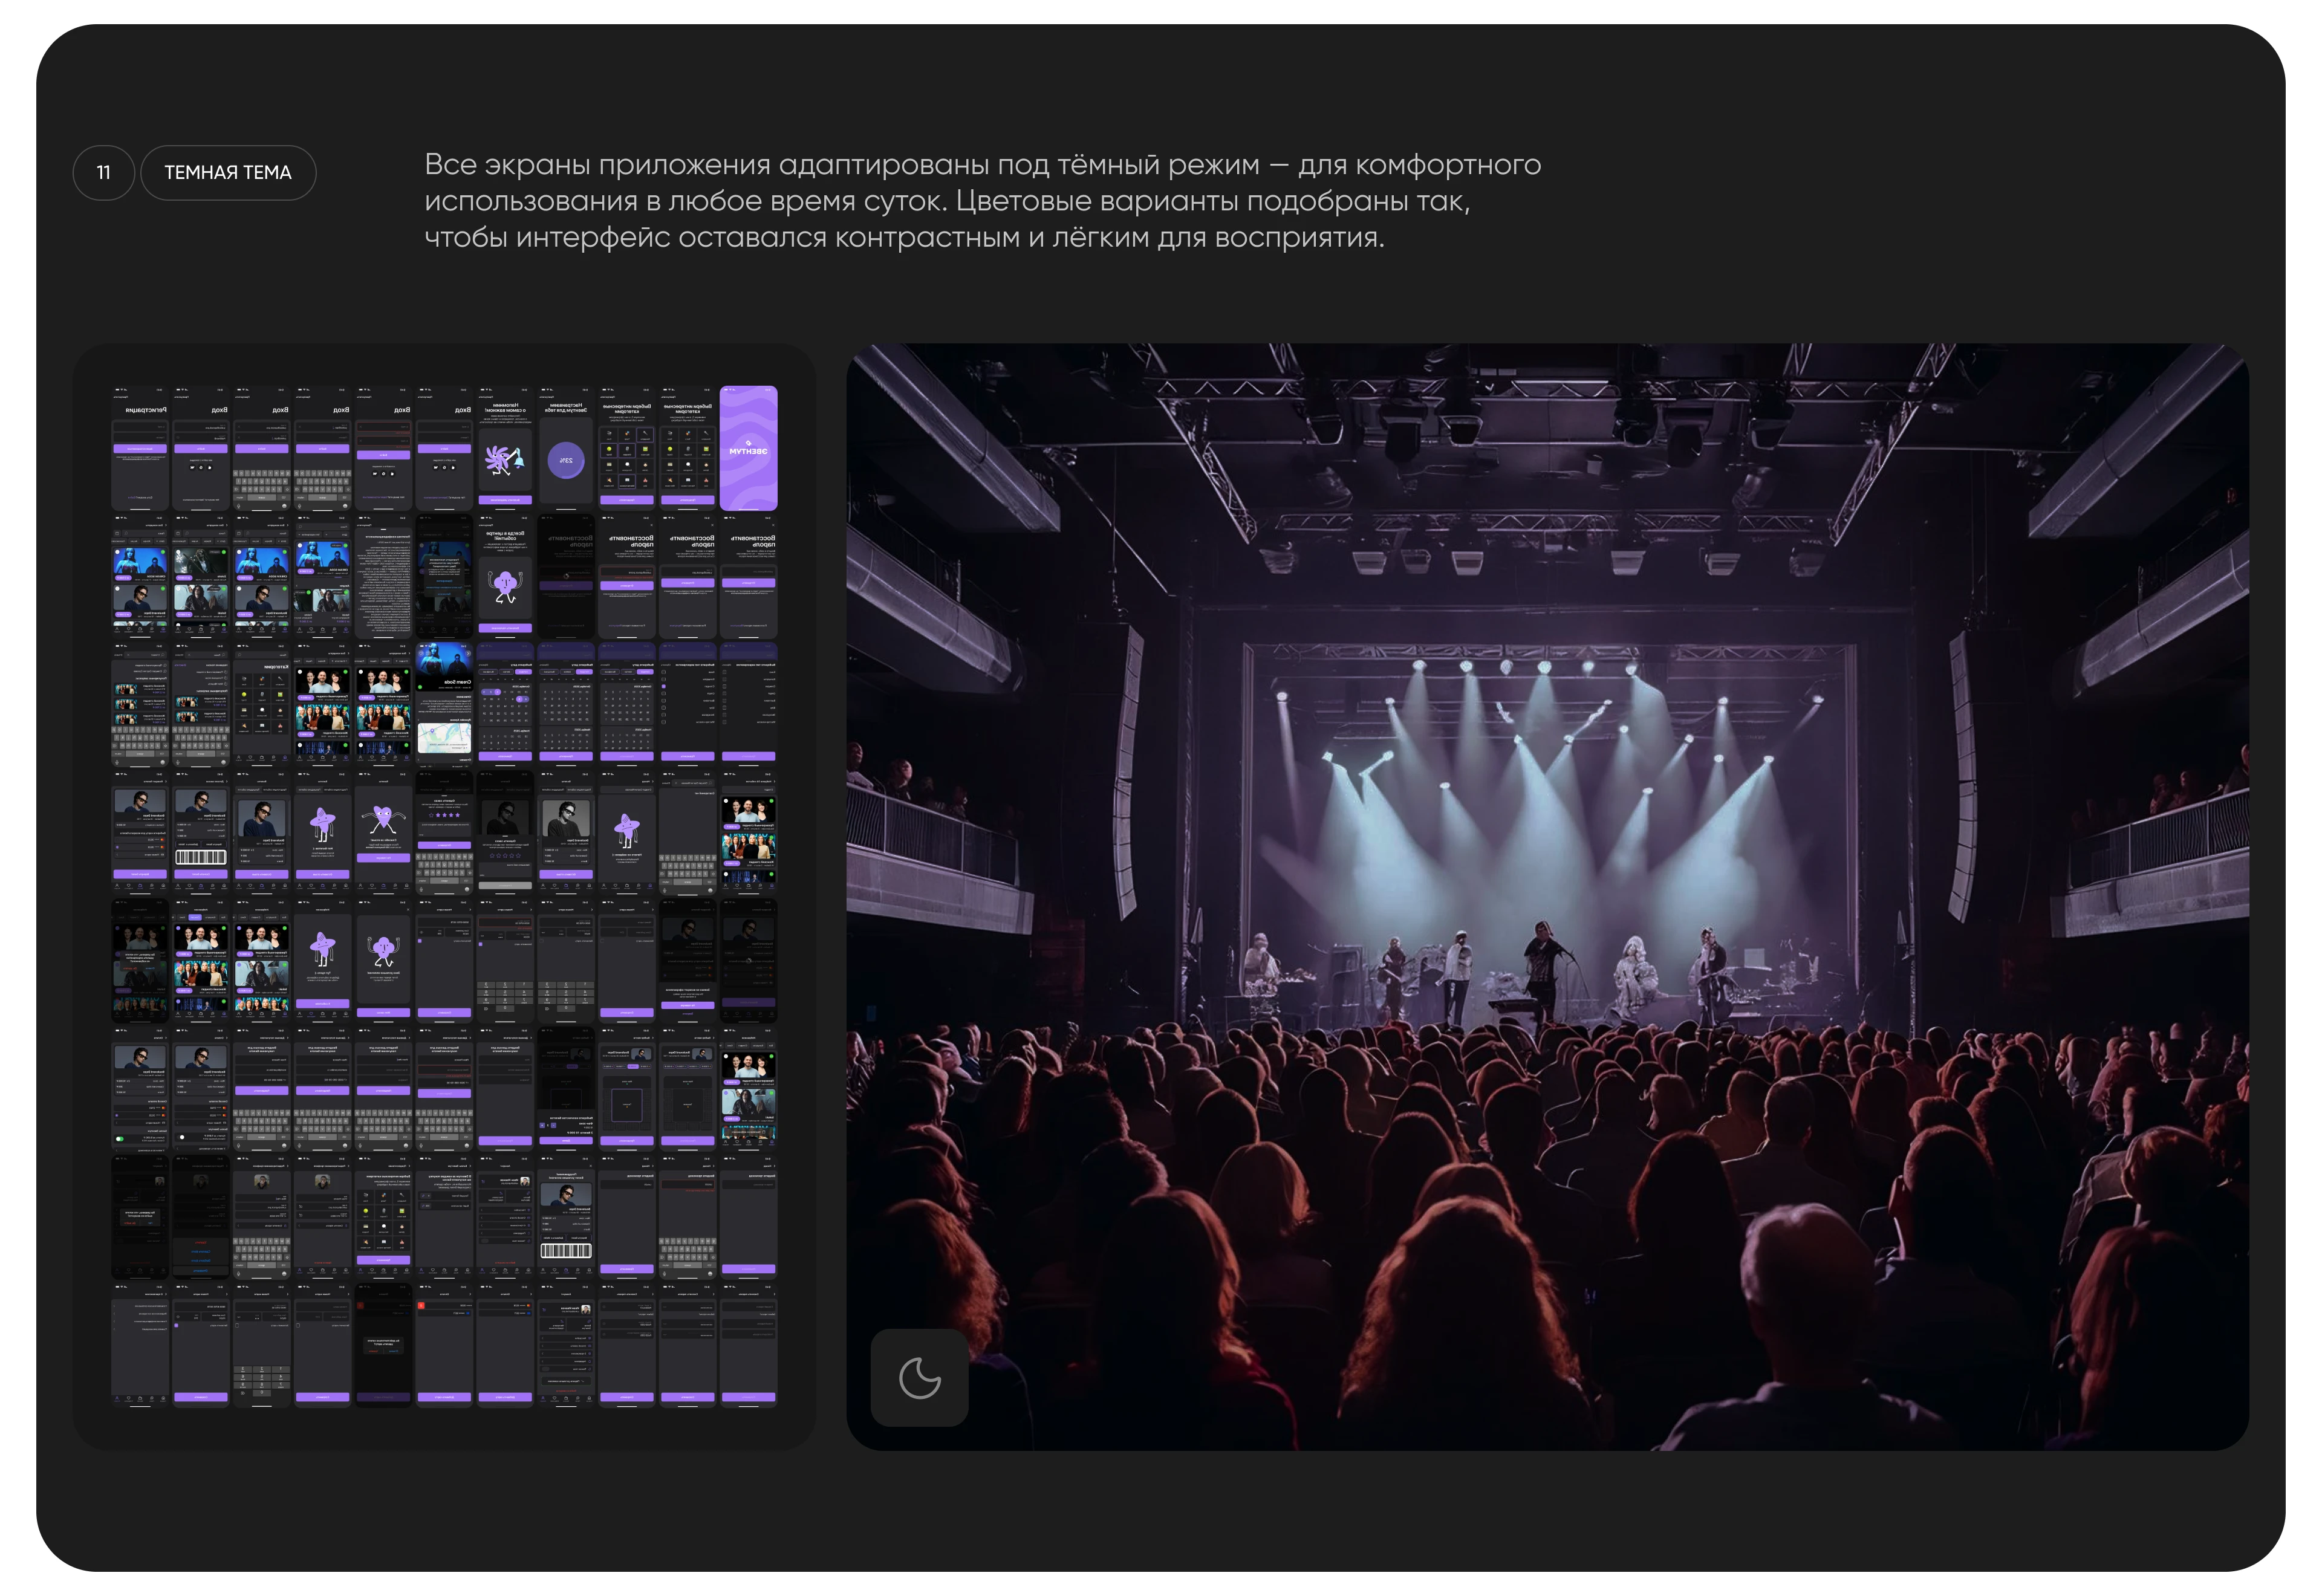Click the purple Эвентум splash screen logo
Screen dimensions: 2322x1596
click(x=748, y=448)
